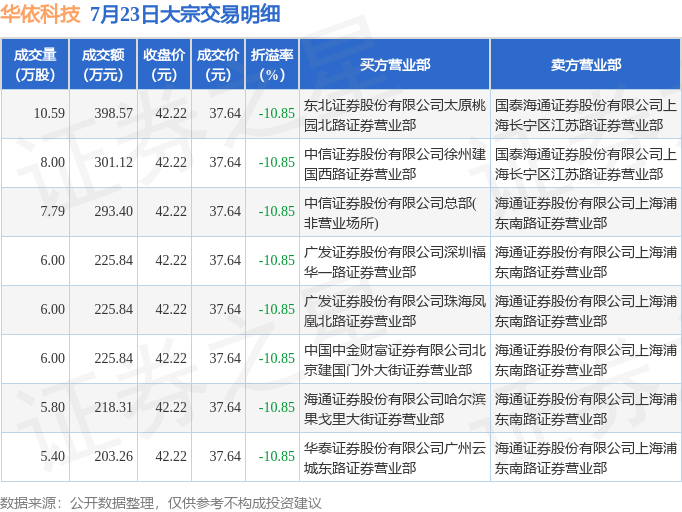The image size is (682, 512).
Task: Select the 卖方营业部 column header
Action: (585, 65)
